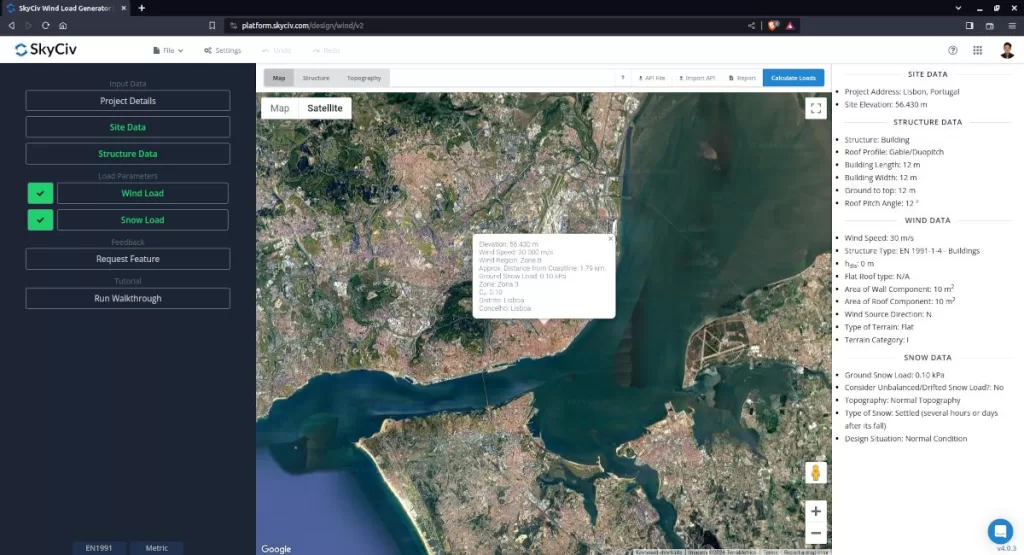Toggle the browser sidebar panel

coord(969,25)
